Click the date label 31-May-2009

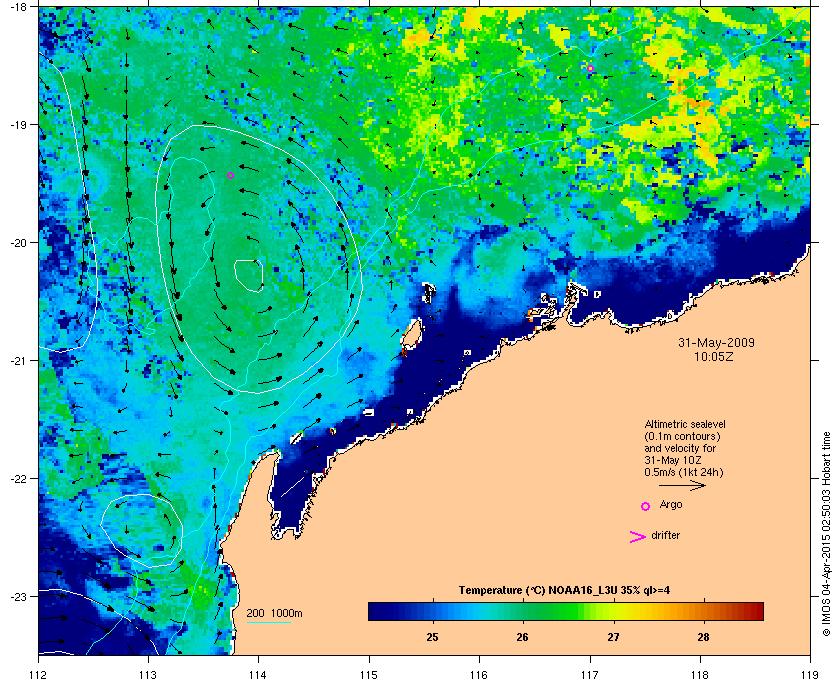[716, 342]
